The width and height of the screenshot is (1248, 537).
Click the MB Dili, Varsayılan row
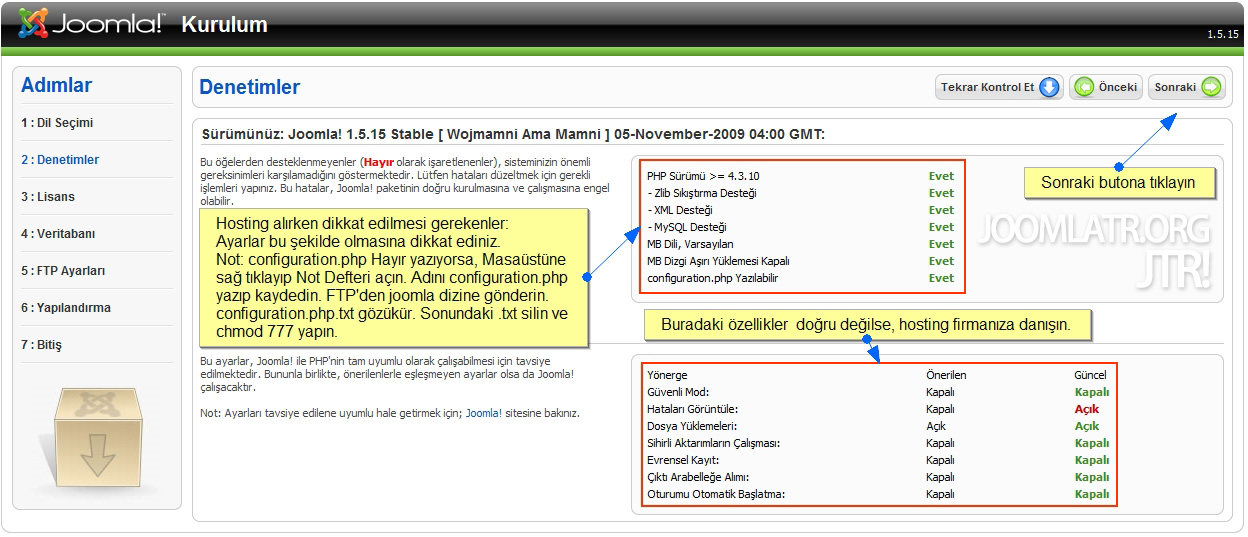pos(800,244)
